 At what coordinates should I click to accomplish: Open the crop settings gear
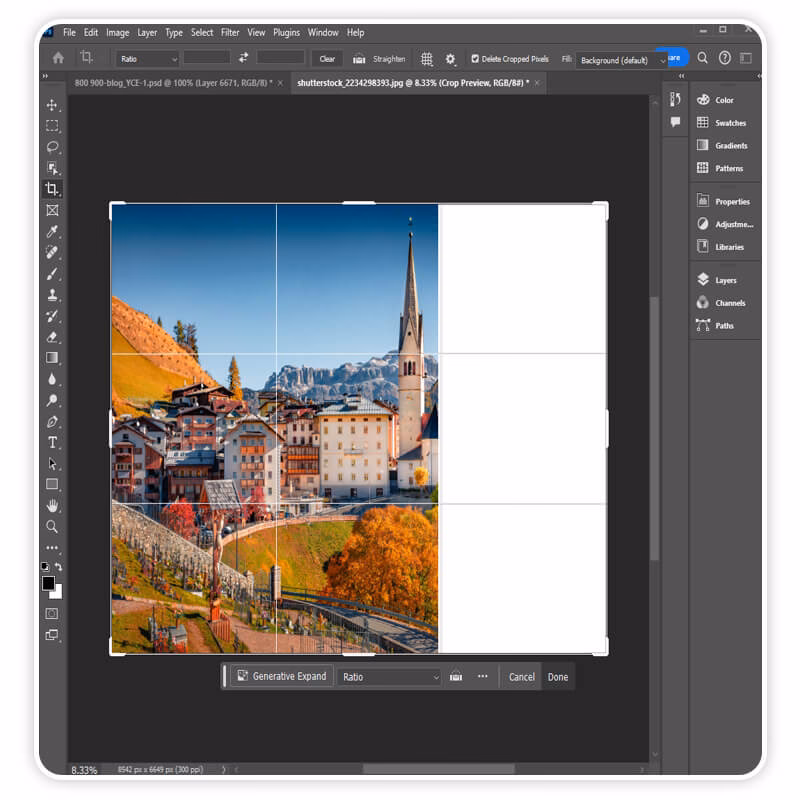(450, 59)
